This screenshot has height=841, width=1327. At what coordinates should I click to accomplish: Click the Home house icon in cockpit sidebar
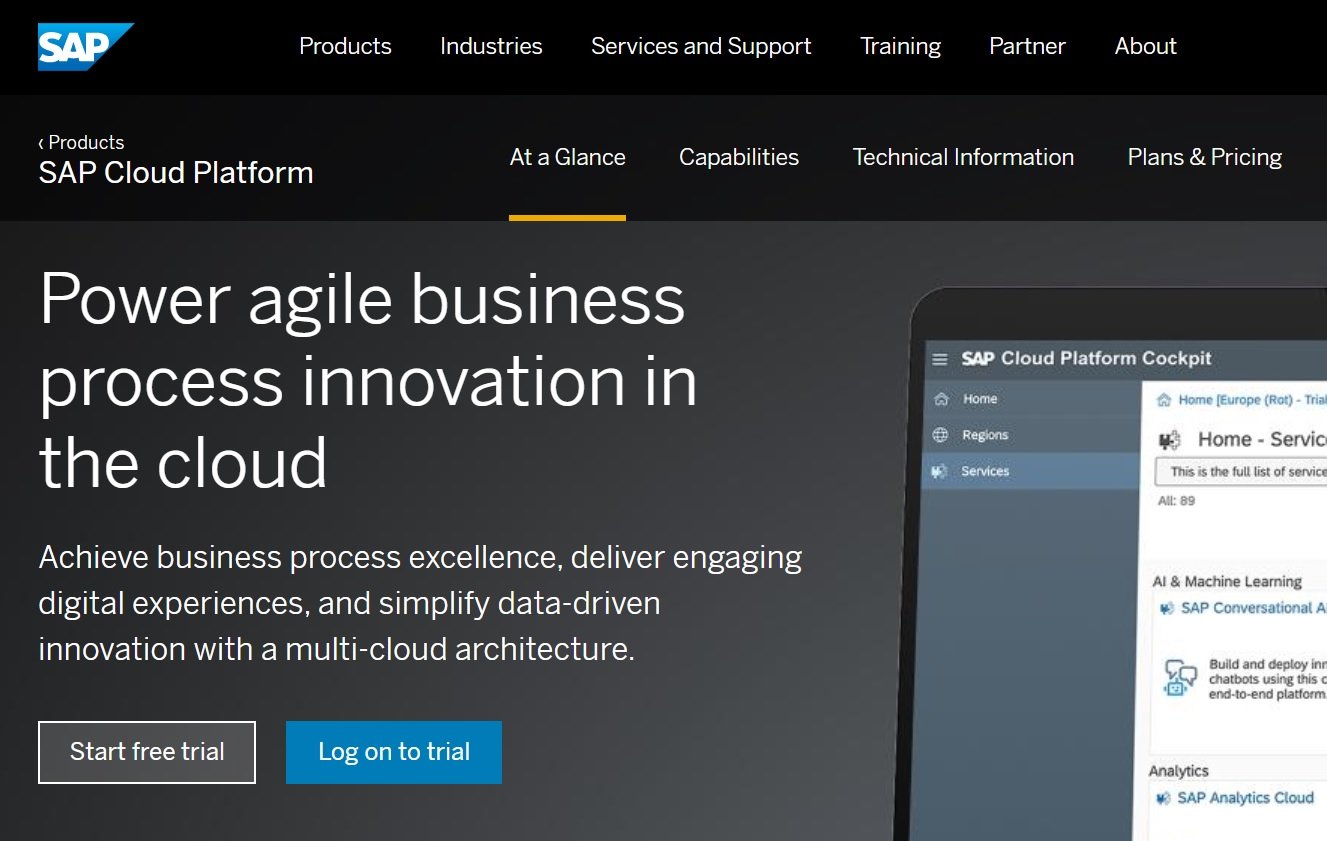click(x=940, y=399)
